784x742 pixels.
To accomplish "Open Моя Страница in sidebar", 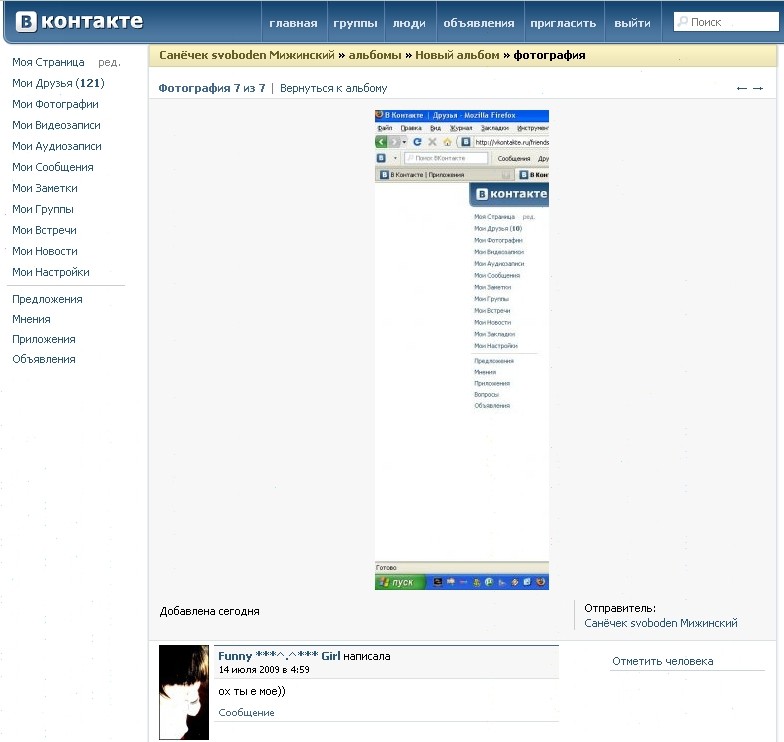I will tap(48, 62).
